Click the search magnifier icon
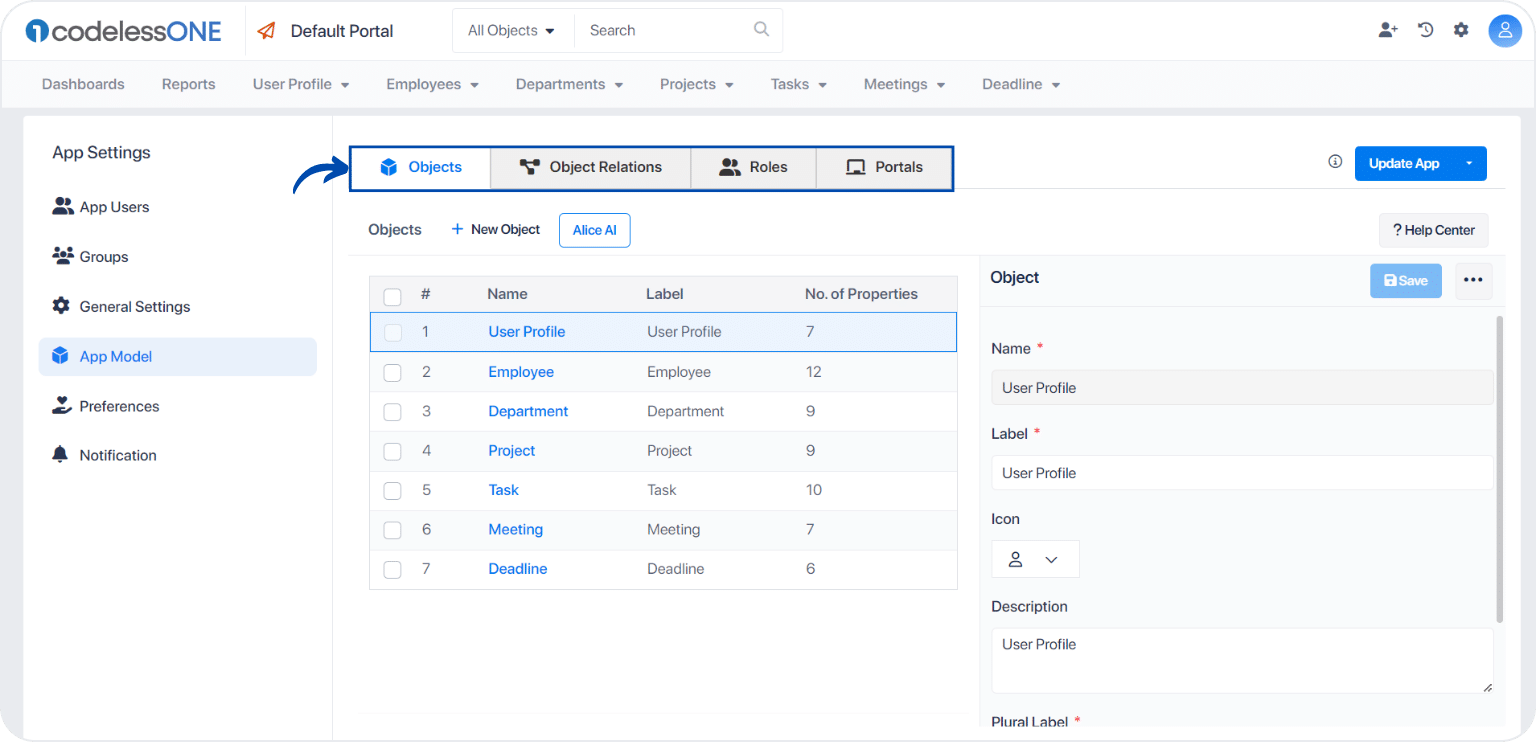The width and height of the screenshot is (1536, 742). tap(762, 30)
